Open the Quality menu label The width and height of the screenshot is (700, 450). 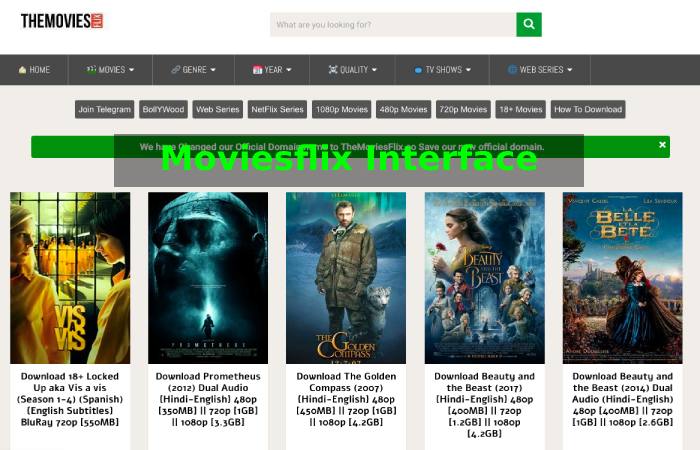[354, 70]
